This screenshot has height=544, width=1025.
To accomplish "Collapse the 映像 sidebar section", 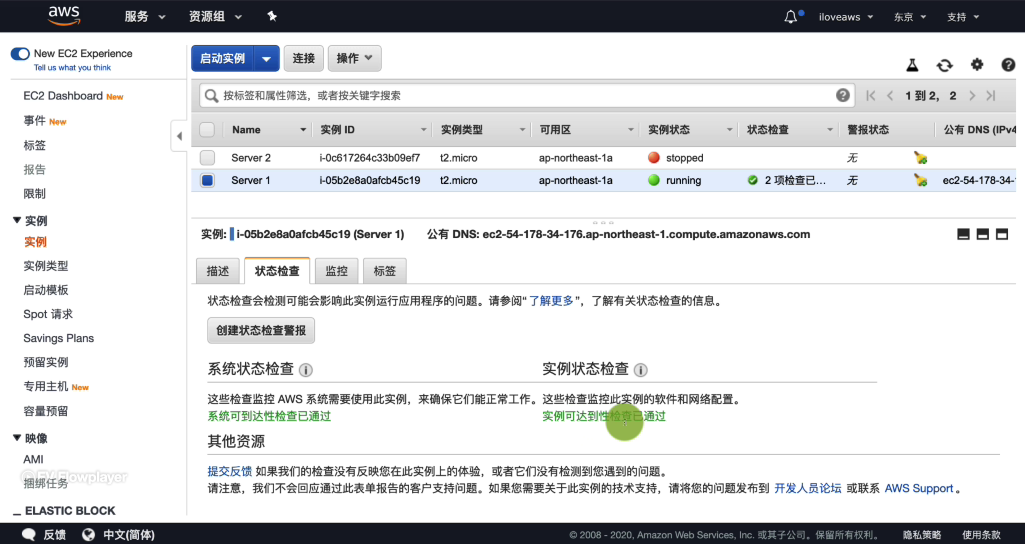I will click(17, 438).
